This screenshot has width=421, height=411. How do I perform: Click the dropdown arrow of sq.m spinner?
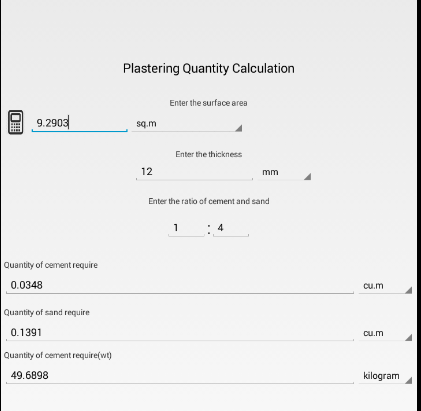coord(239,128)
